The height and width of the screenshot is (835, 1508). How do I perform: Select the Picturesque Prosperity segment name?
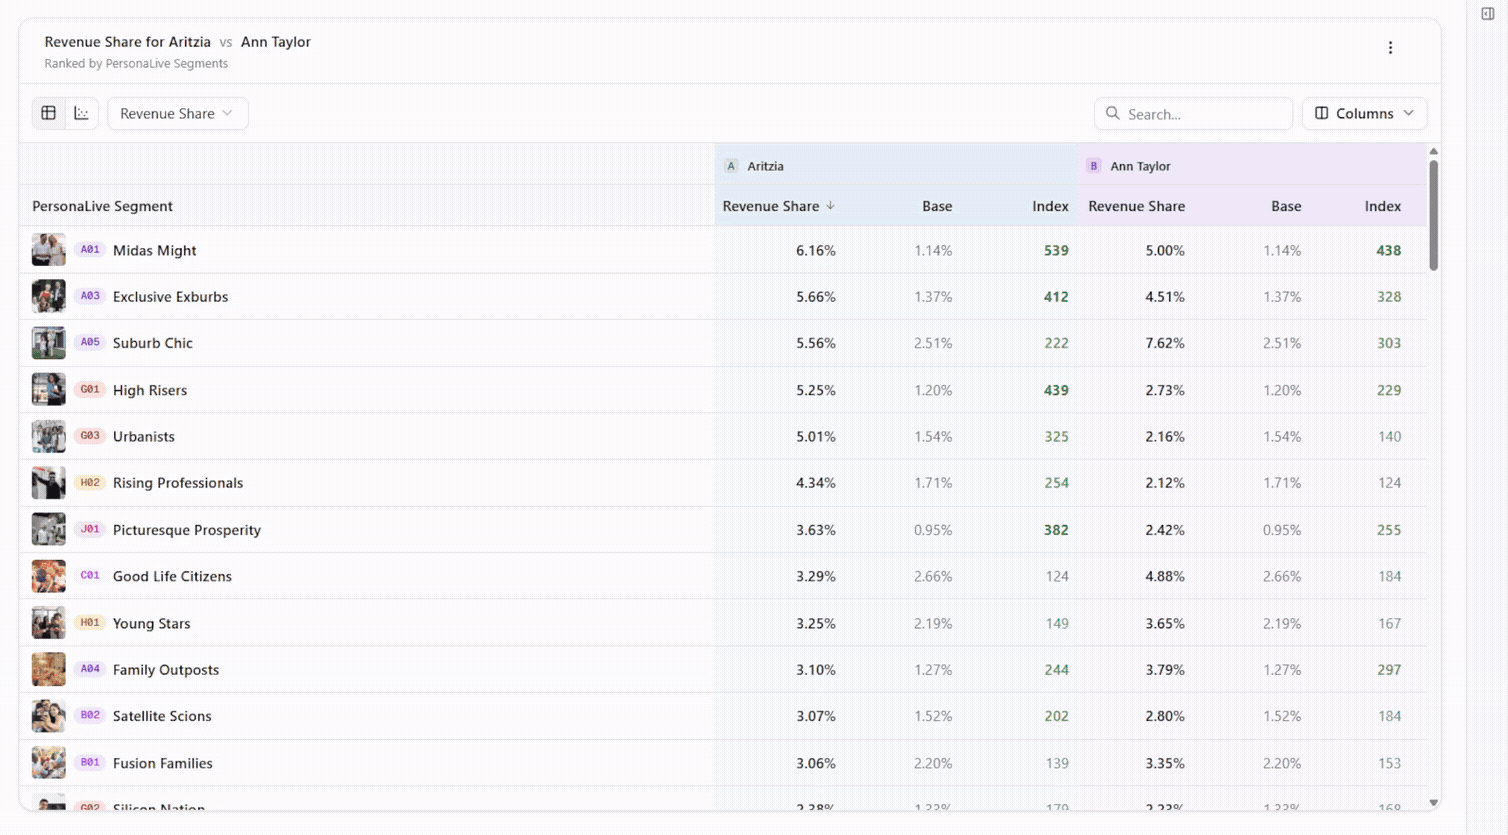coord(187,530)
